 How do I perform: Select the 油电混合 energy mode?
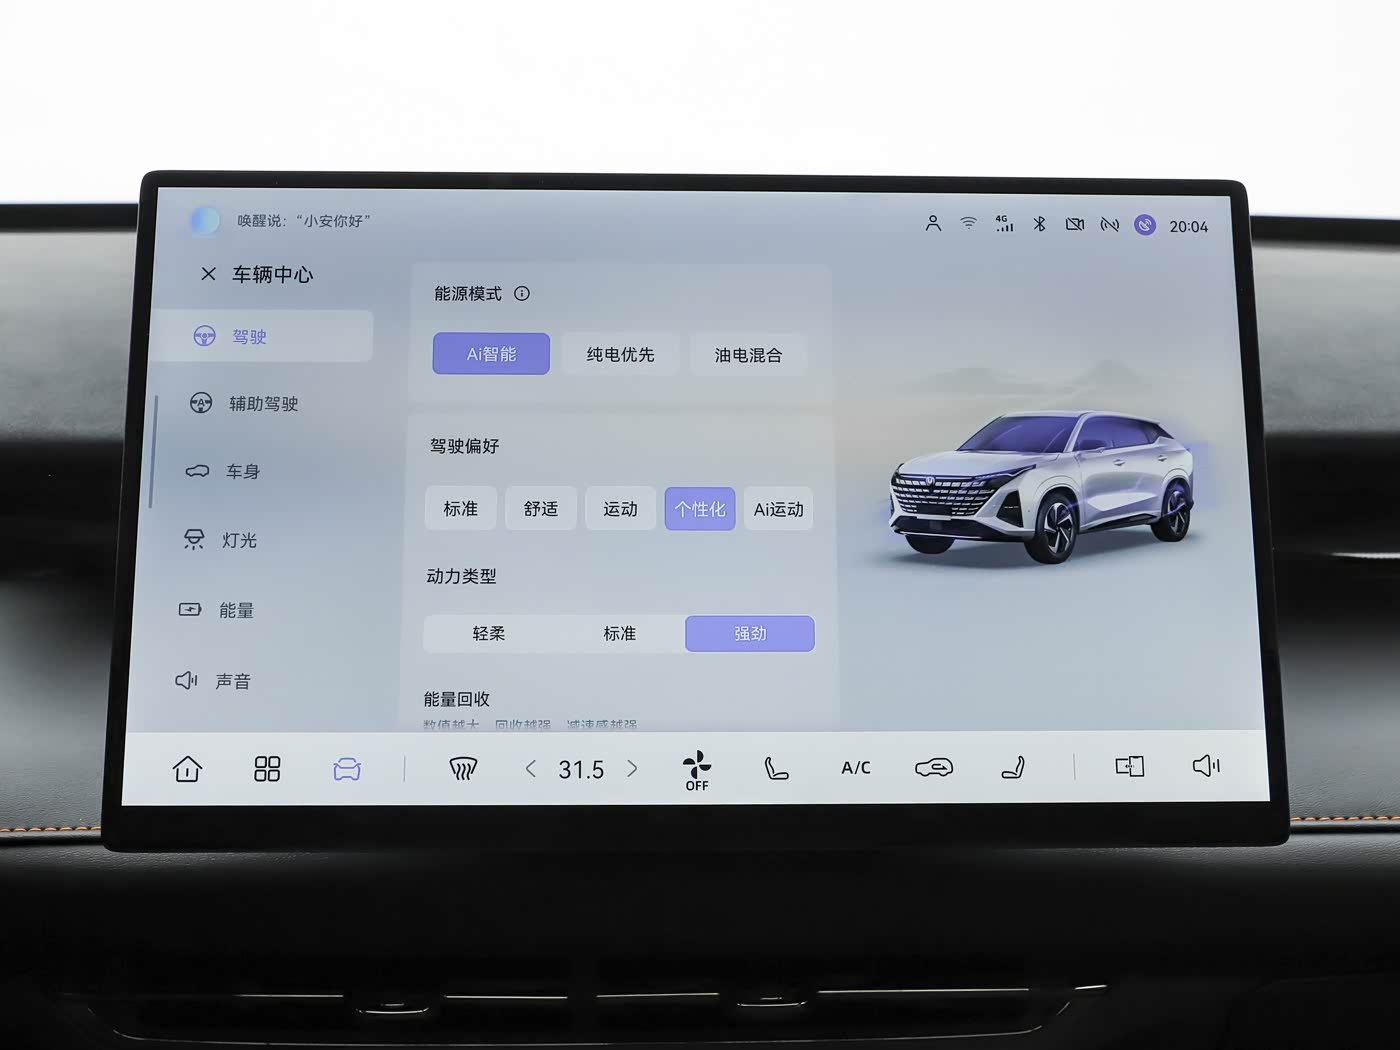click(748, 355)
